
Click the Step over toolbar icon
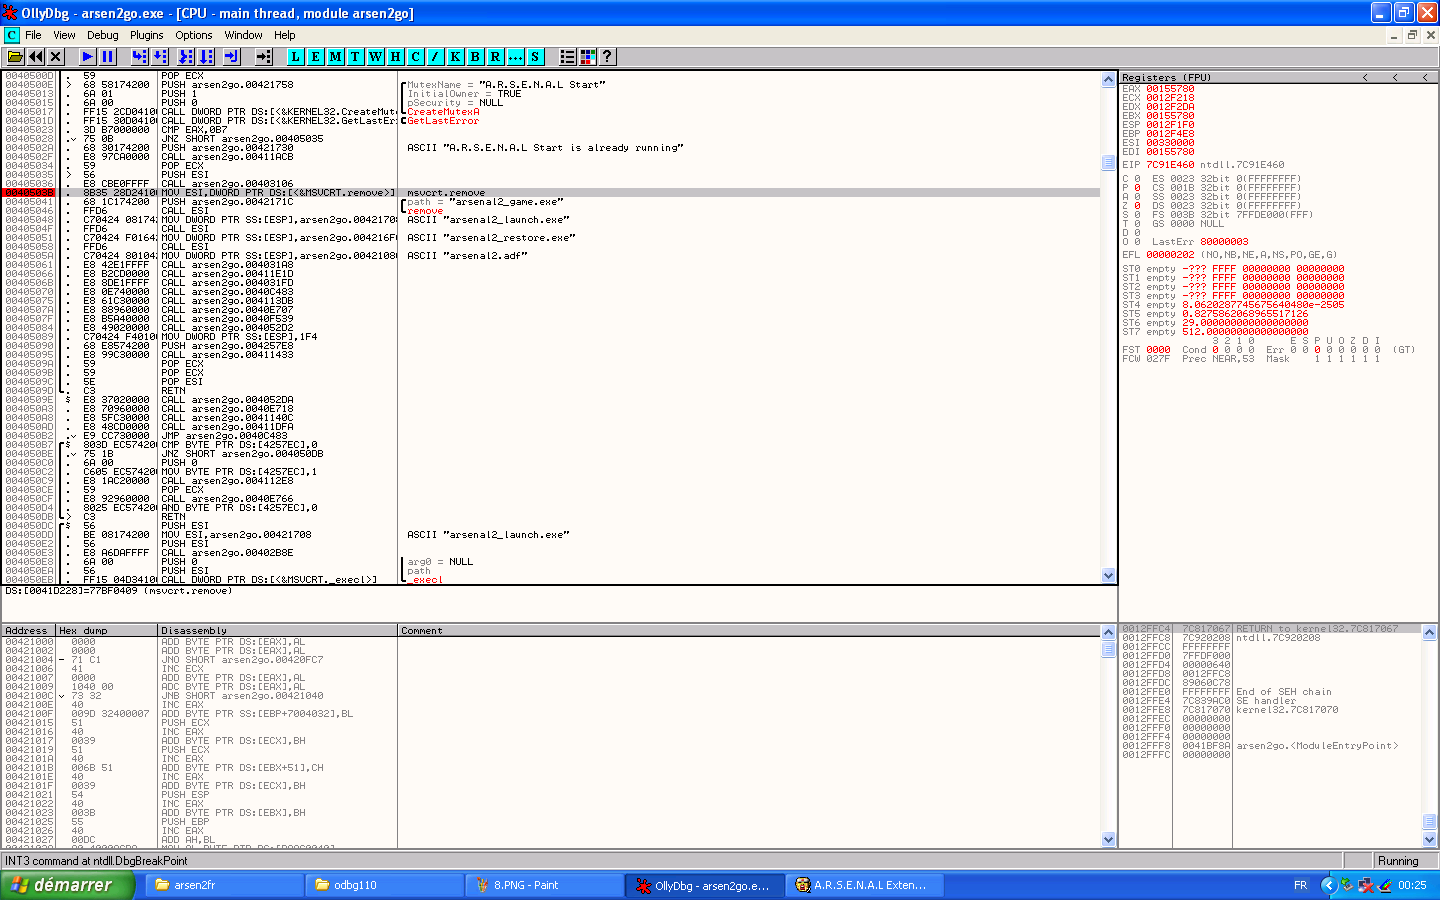pyautogui.click(x=160, y=57)
